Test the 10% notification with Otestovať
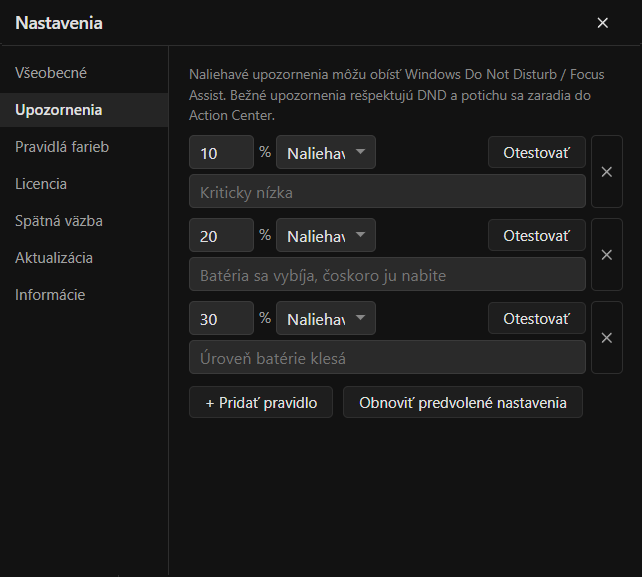Image resolution: width=642 pixels, height=577 pixels. (536, 152)
